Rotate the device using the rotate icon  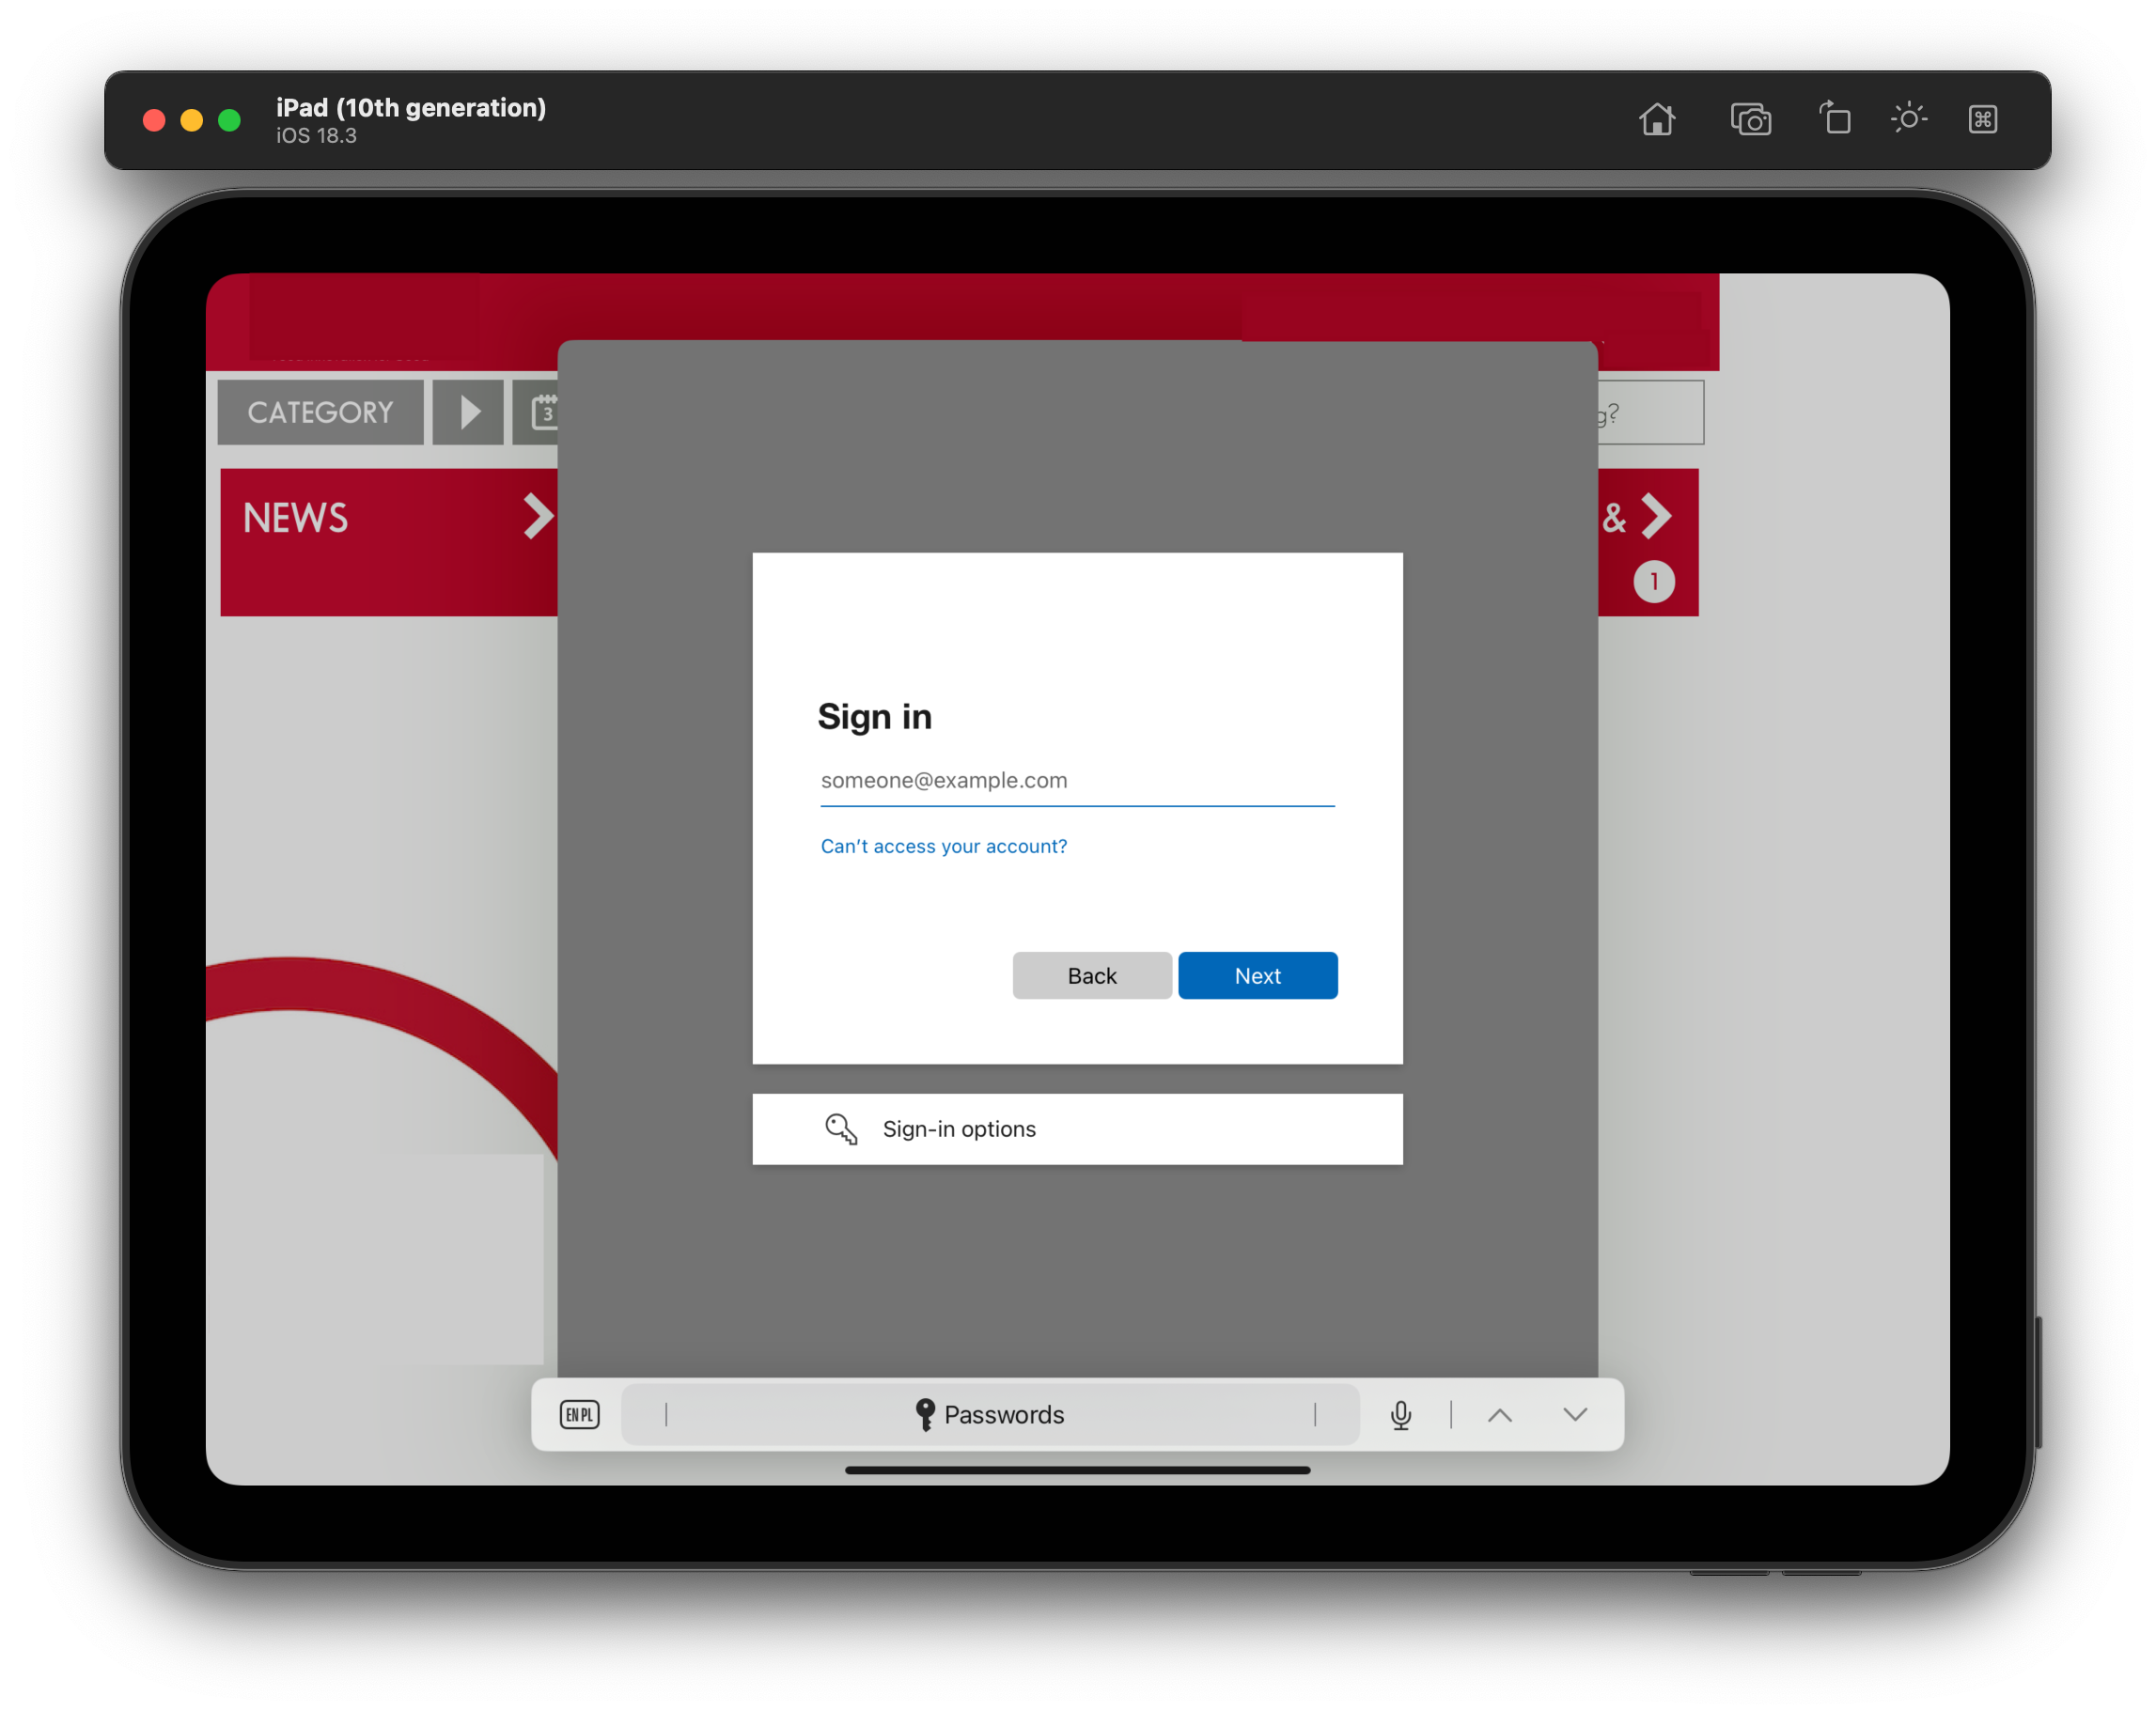point(1835,119)
